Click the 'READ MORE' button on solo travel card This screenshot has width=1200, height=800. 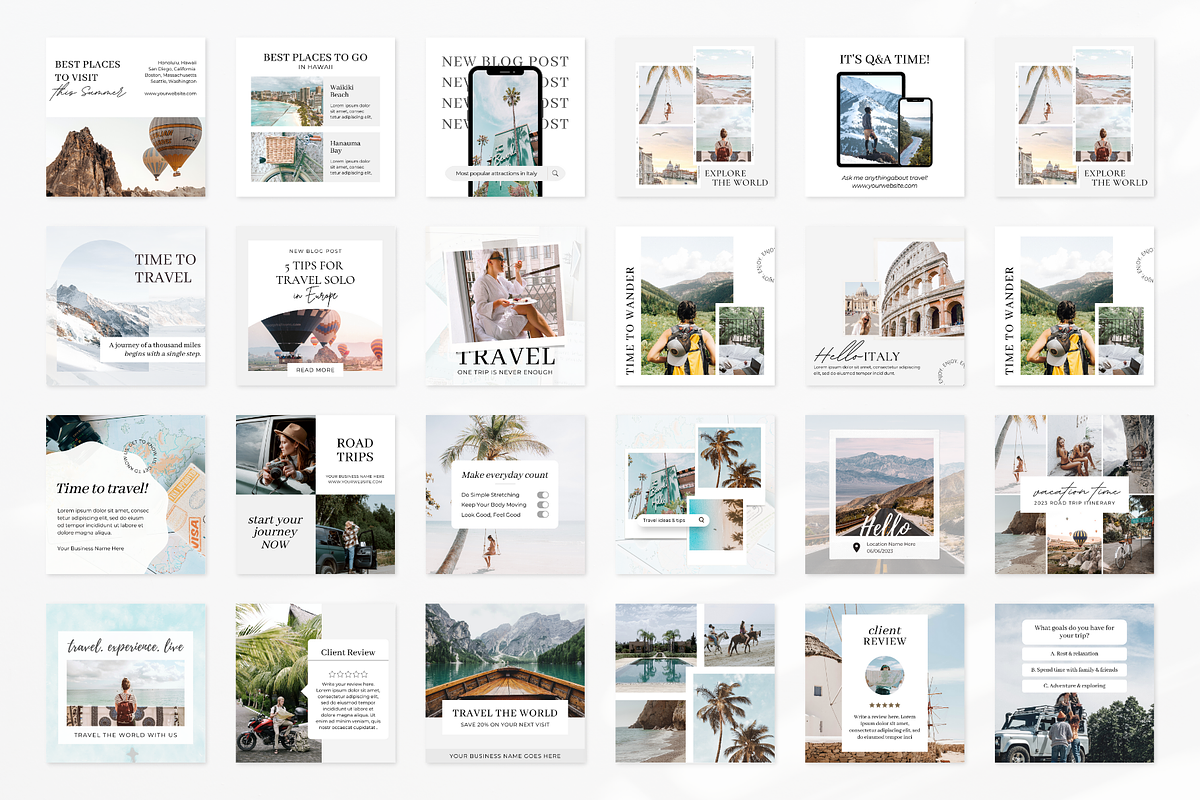[x=315, y=370]
